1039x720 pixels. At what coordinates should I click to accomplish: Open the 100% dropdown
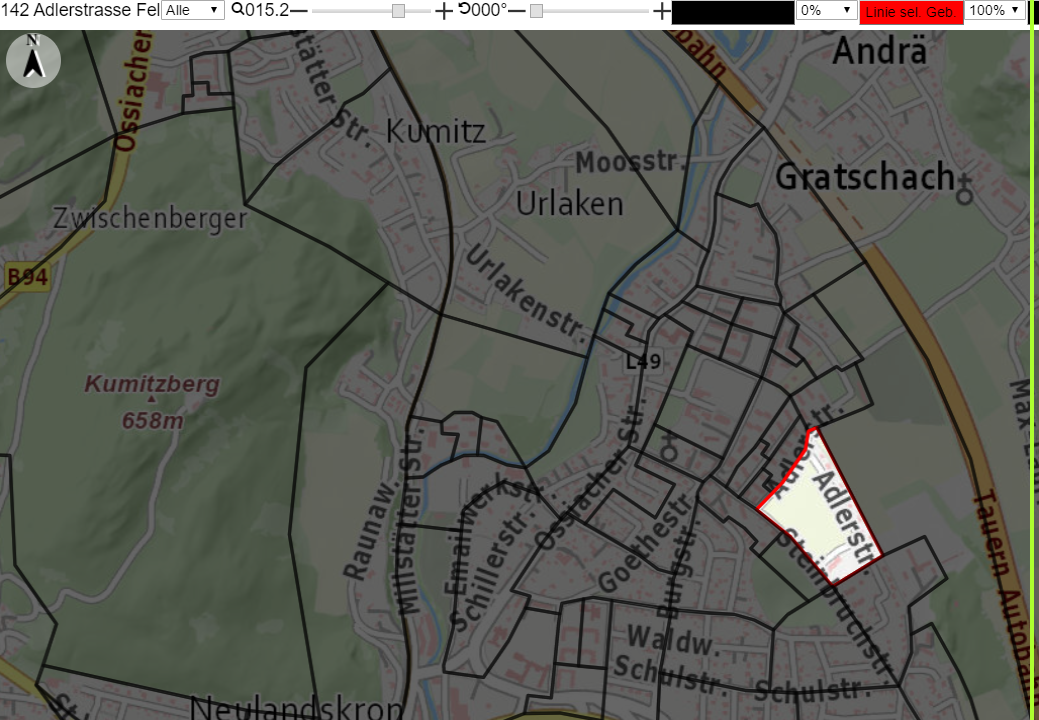[995, 10]
